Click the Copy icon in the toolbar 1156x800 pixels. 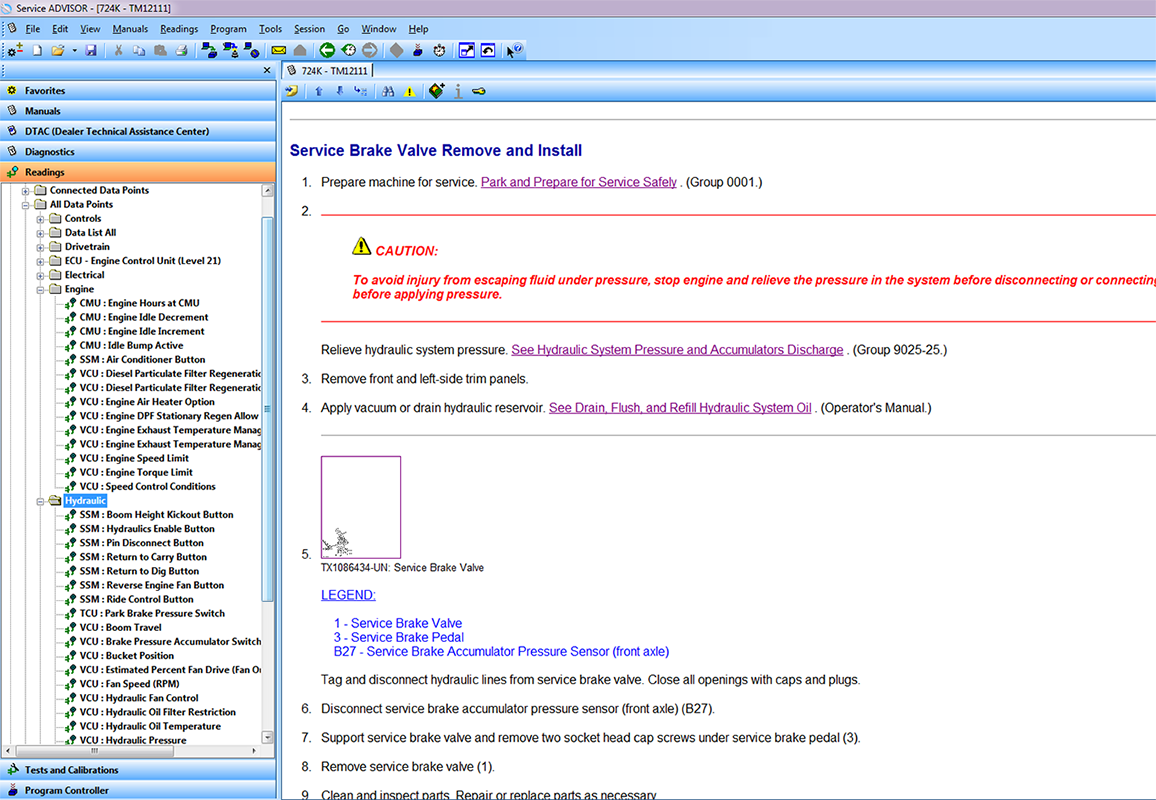pyautogui.click(x=139, y=50)
